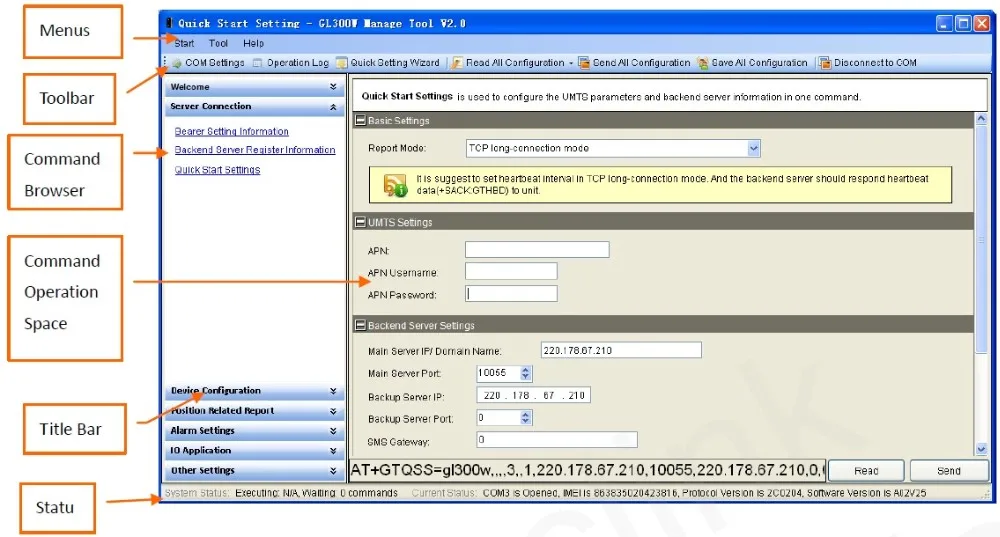Click the Current Status COM3 text
The height and width of the screenshot is (537, 1000).
click(x=704, y=493)
